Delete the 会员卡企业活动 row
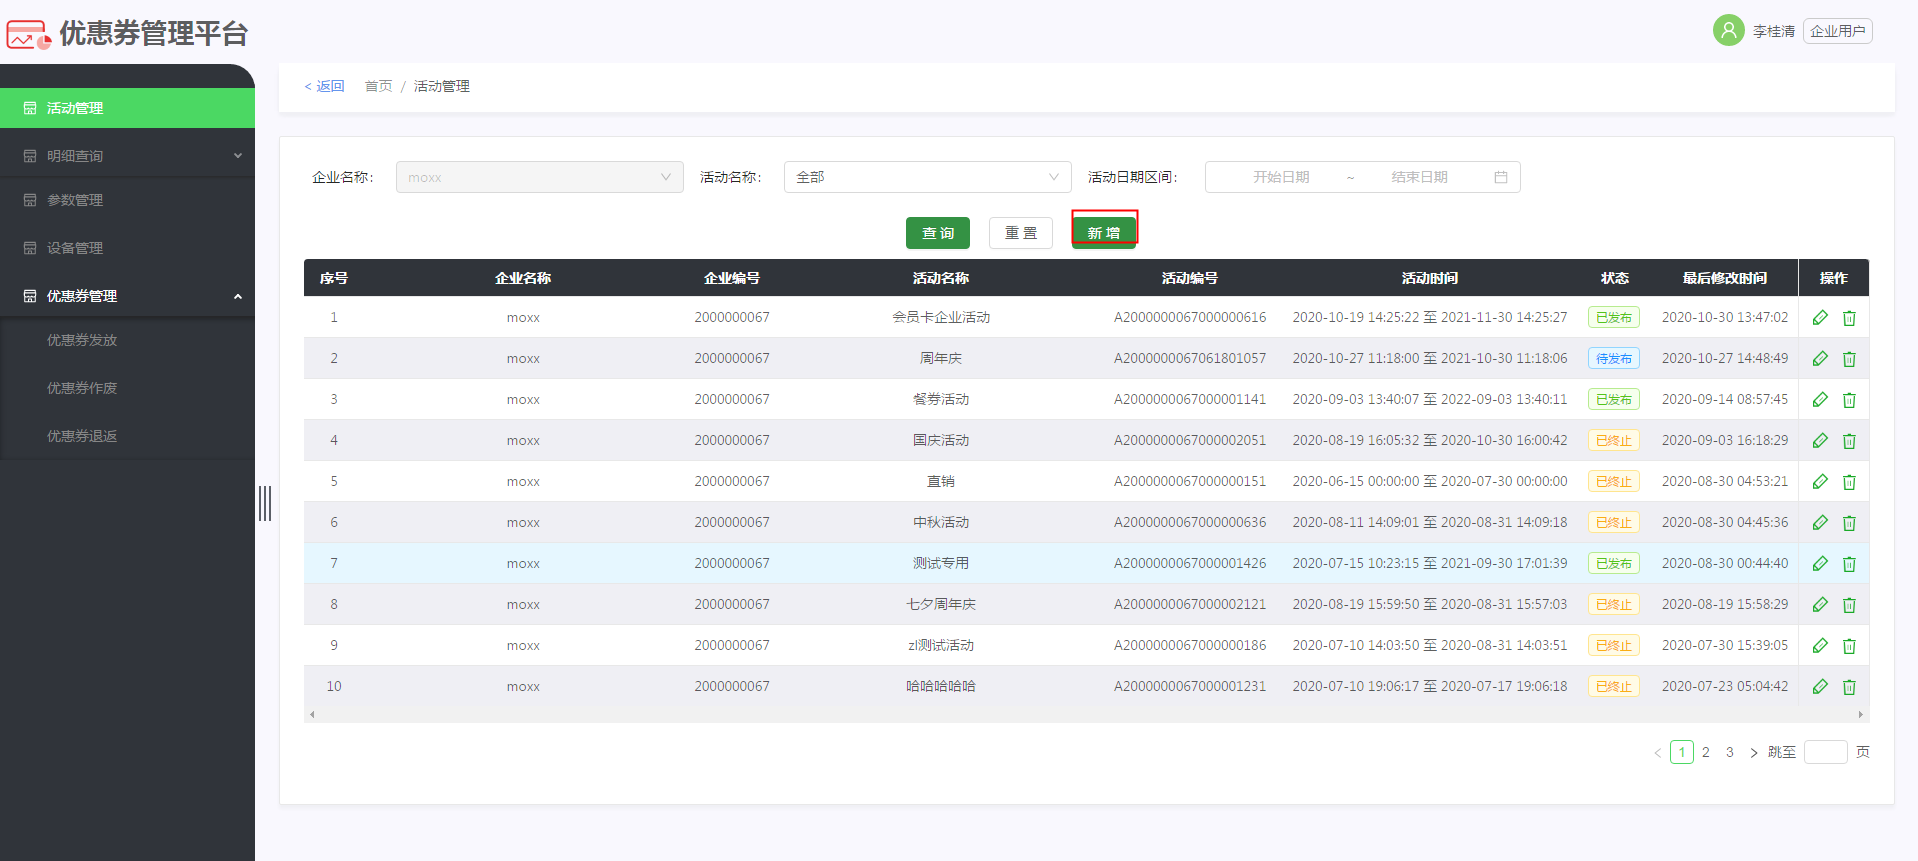The image size is (1918, 861). (1849, 318)
